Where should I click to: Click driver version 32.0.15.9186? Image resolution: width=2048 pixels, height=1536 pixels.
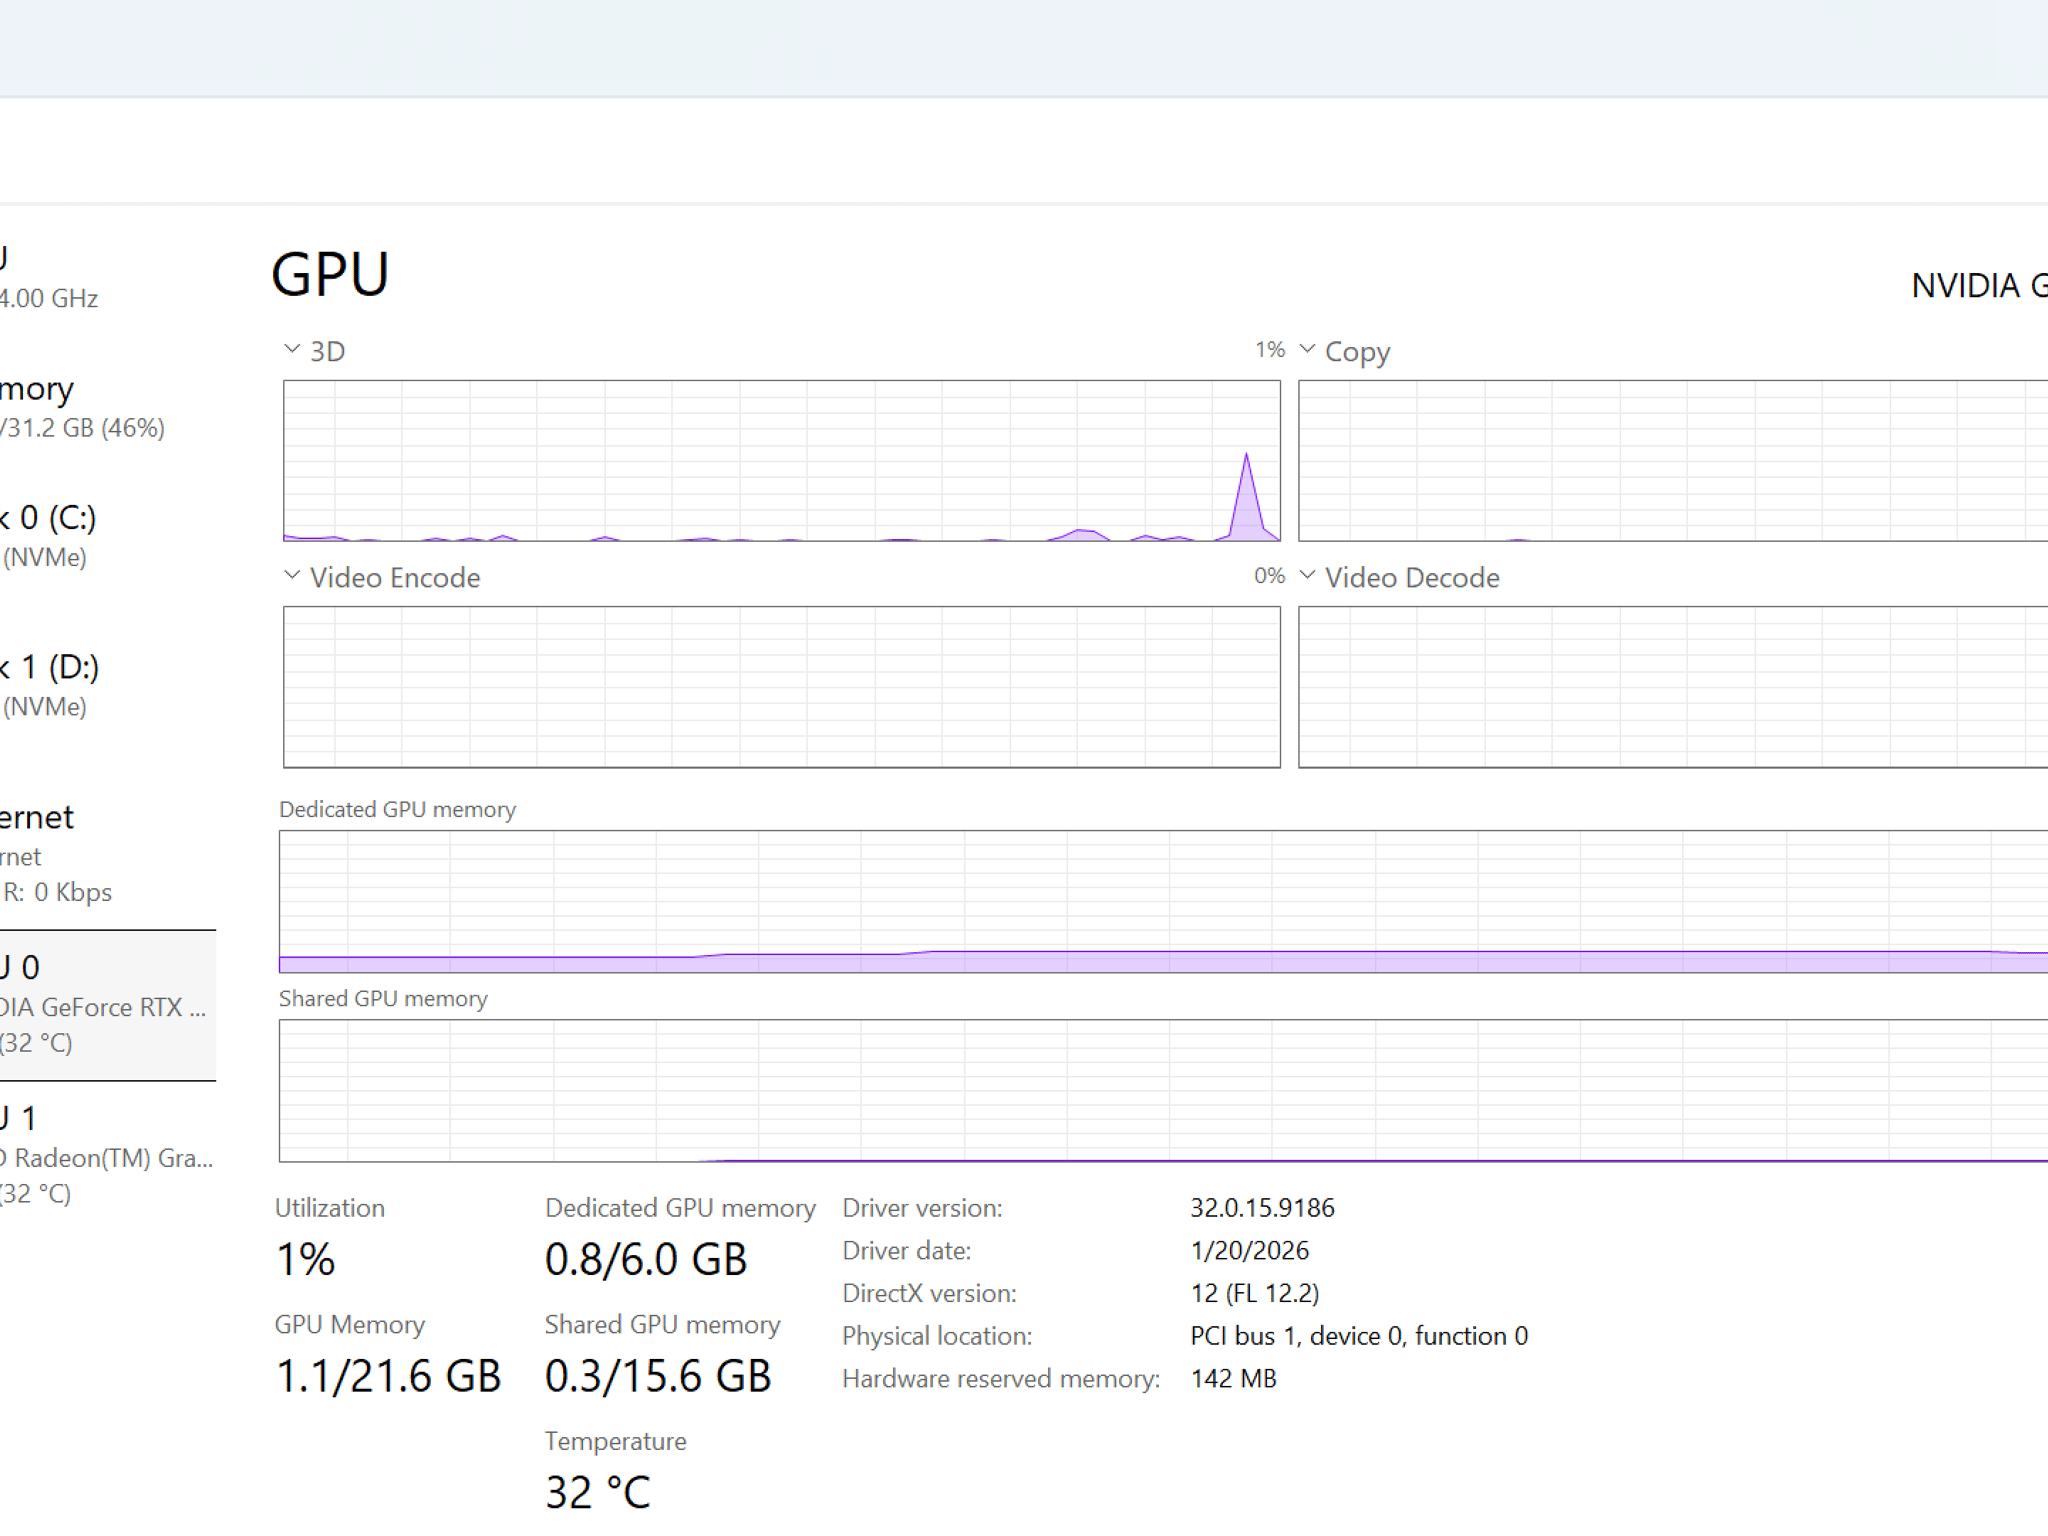[x=1262, y=1208]
